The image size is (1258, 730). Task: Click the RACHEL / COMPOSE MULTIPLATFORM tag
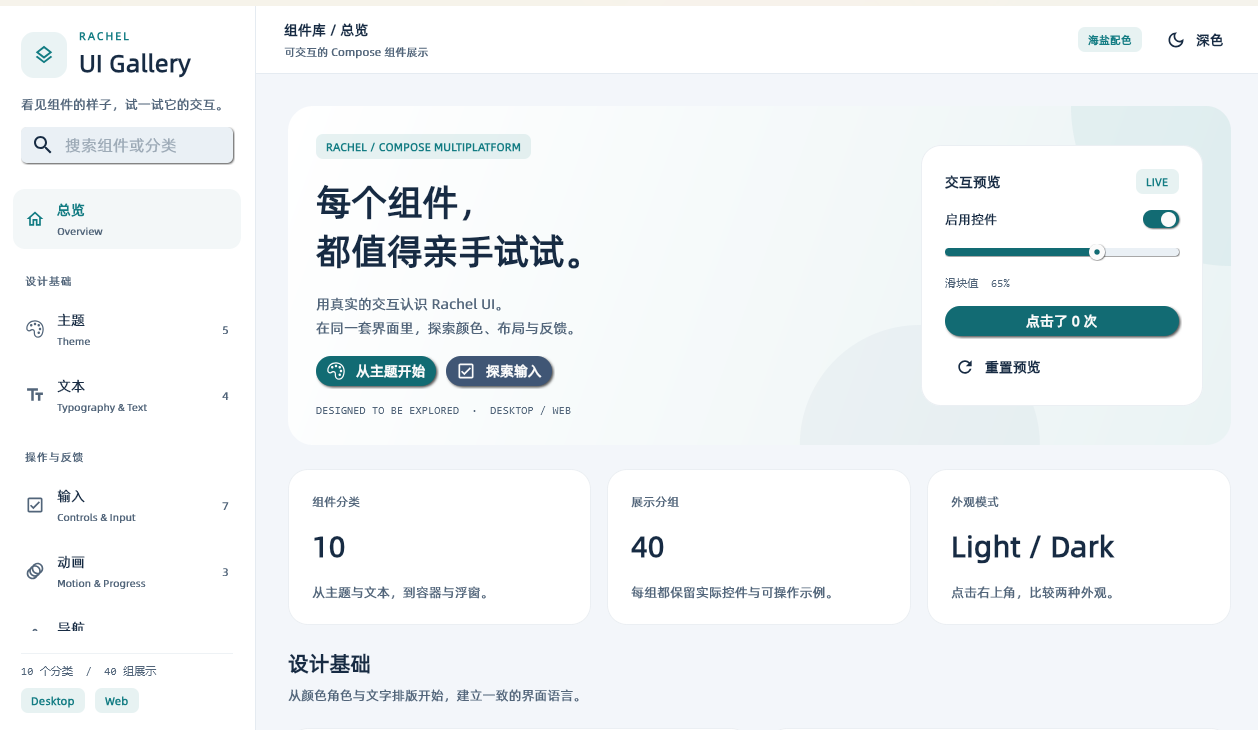click(423, 147)
